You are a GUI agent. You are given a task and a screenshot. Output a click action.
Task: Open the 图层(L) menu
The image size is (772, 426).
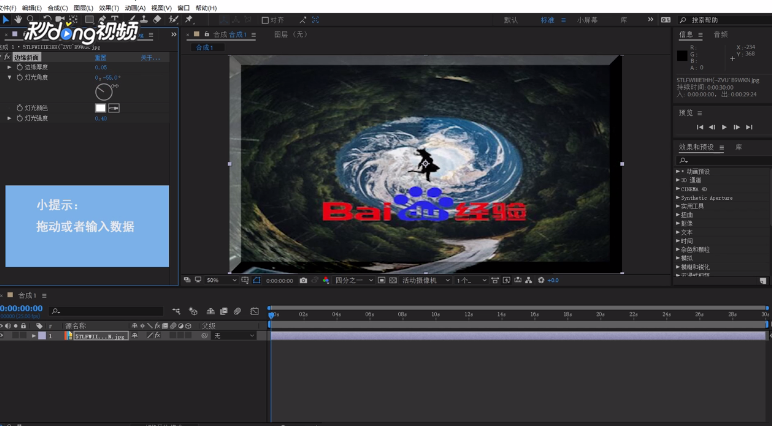click(x=83, y=8)
